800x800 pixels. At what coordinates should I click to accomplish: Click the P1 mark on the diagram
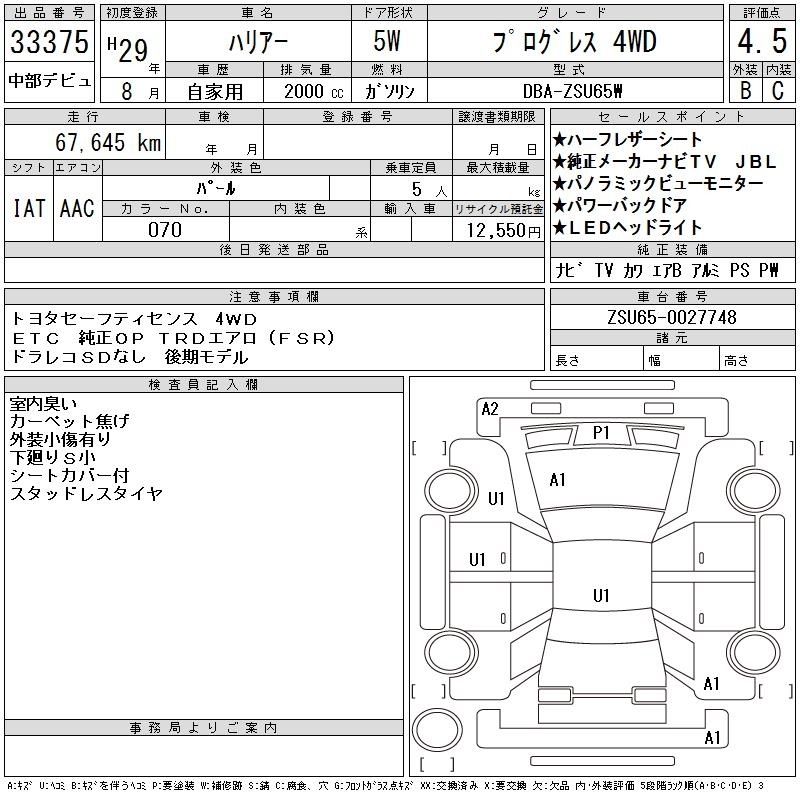601,433
